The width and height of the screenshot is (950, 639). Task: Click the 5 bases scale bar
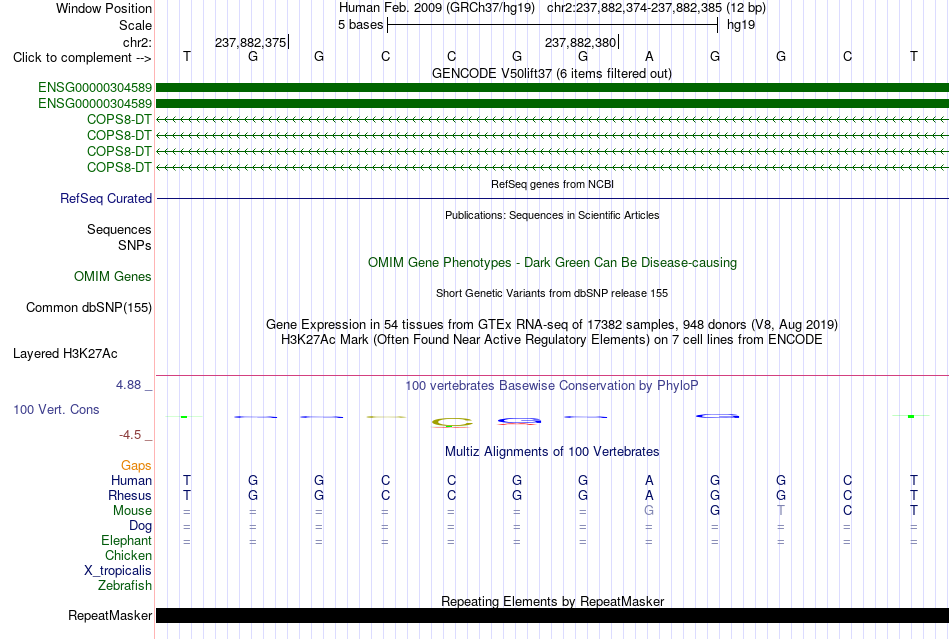pos(553,25)
